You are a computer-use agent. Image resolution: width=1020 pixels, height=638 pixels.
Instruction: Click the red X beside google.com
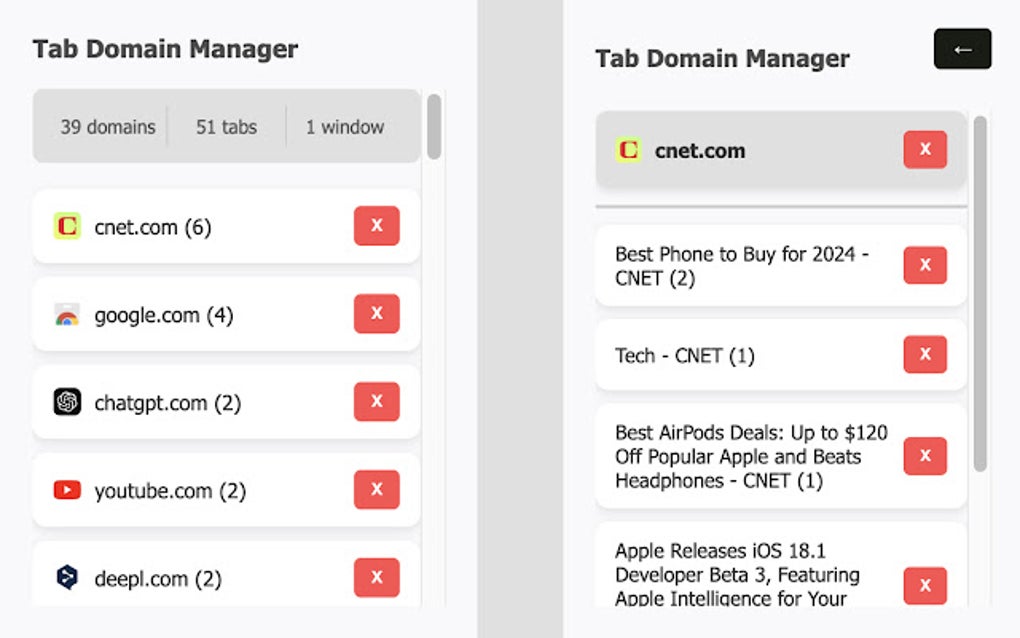pyautogui.click(x=377, y=314)
